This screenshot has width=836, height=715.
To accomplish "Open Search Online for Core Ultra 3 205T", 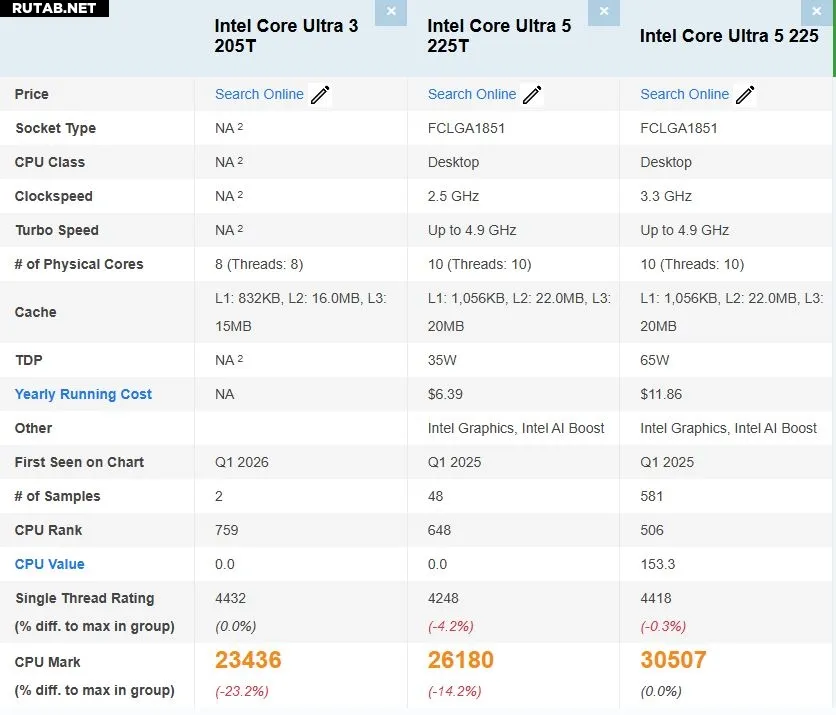I will pos(259,94).
